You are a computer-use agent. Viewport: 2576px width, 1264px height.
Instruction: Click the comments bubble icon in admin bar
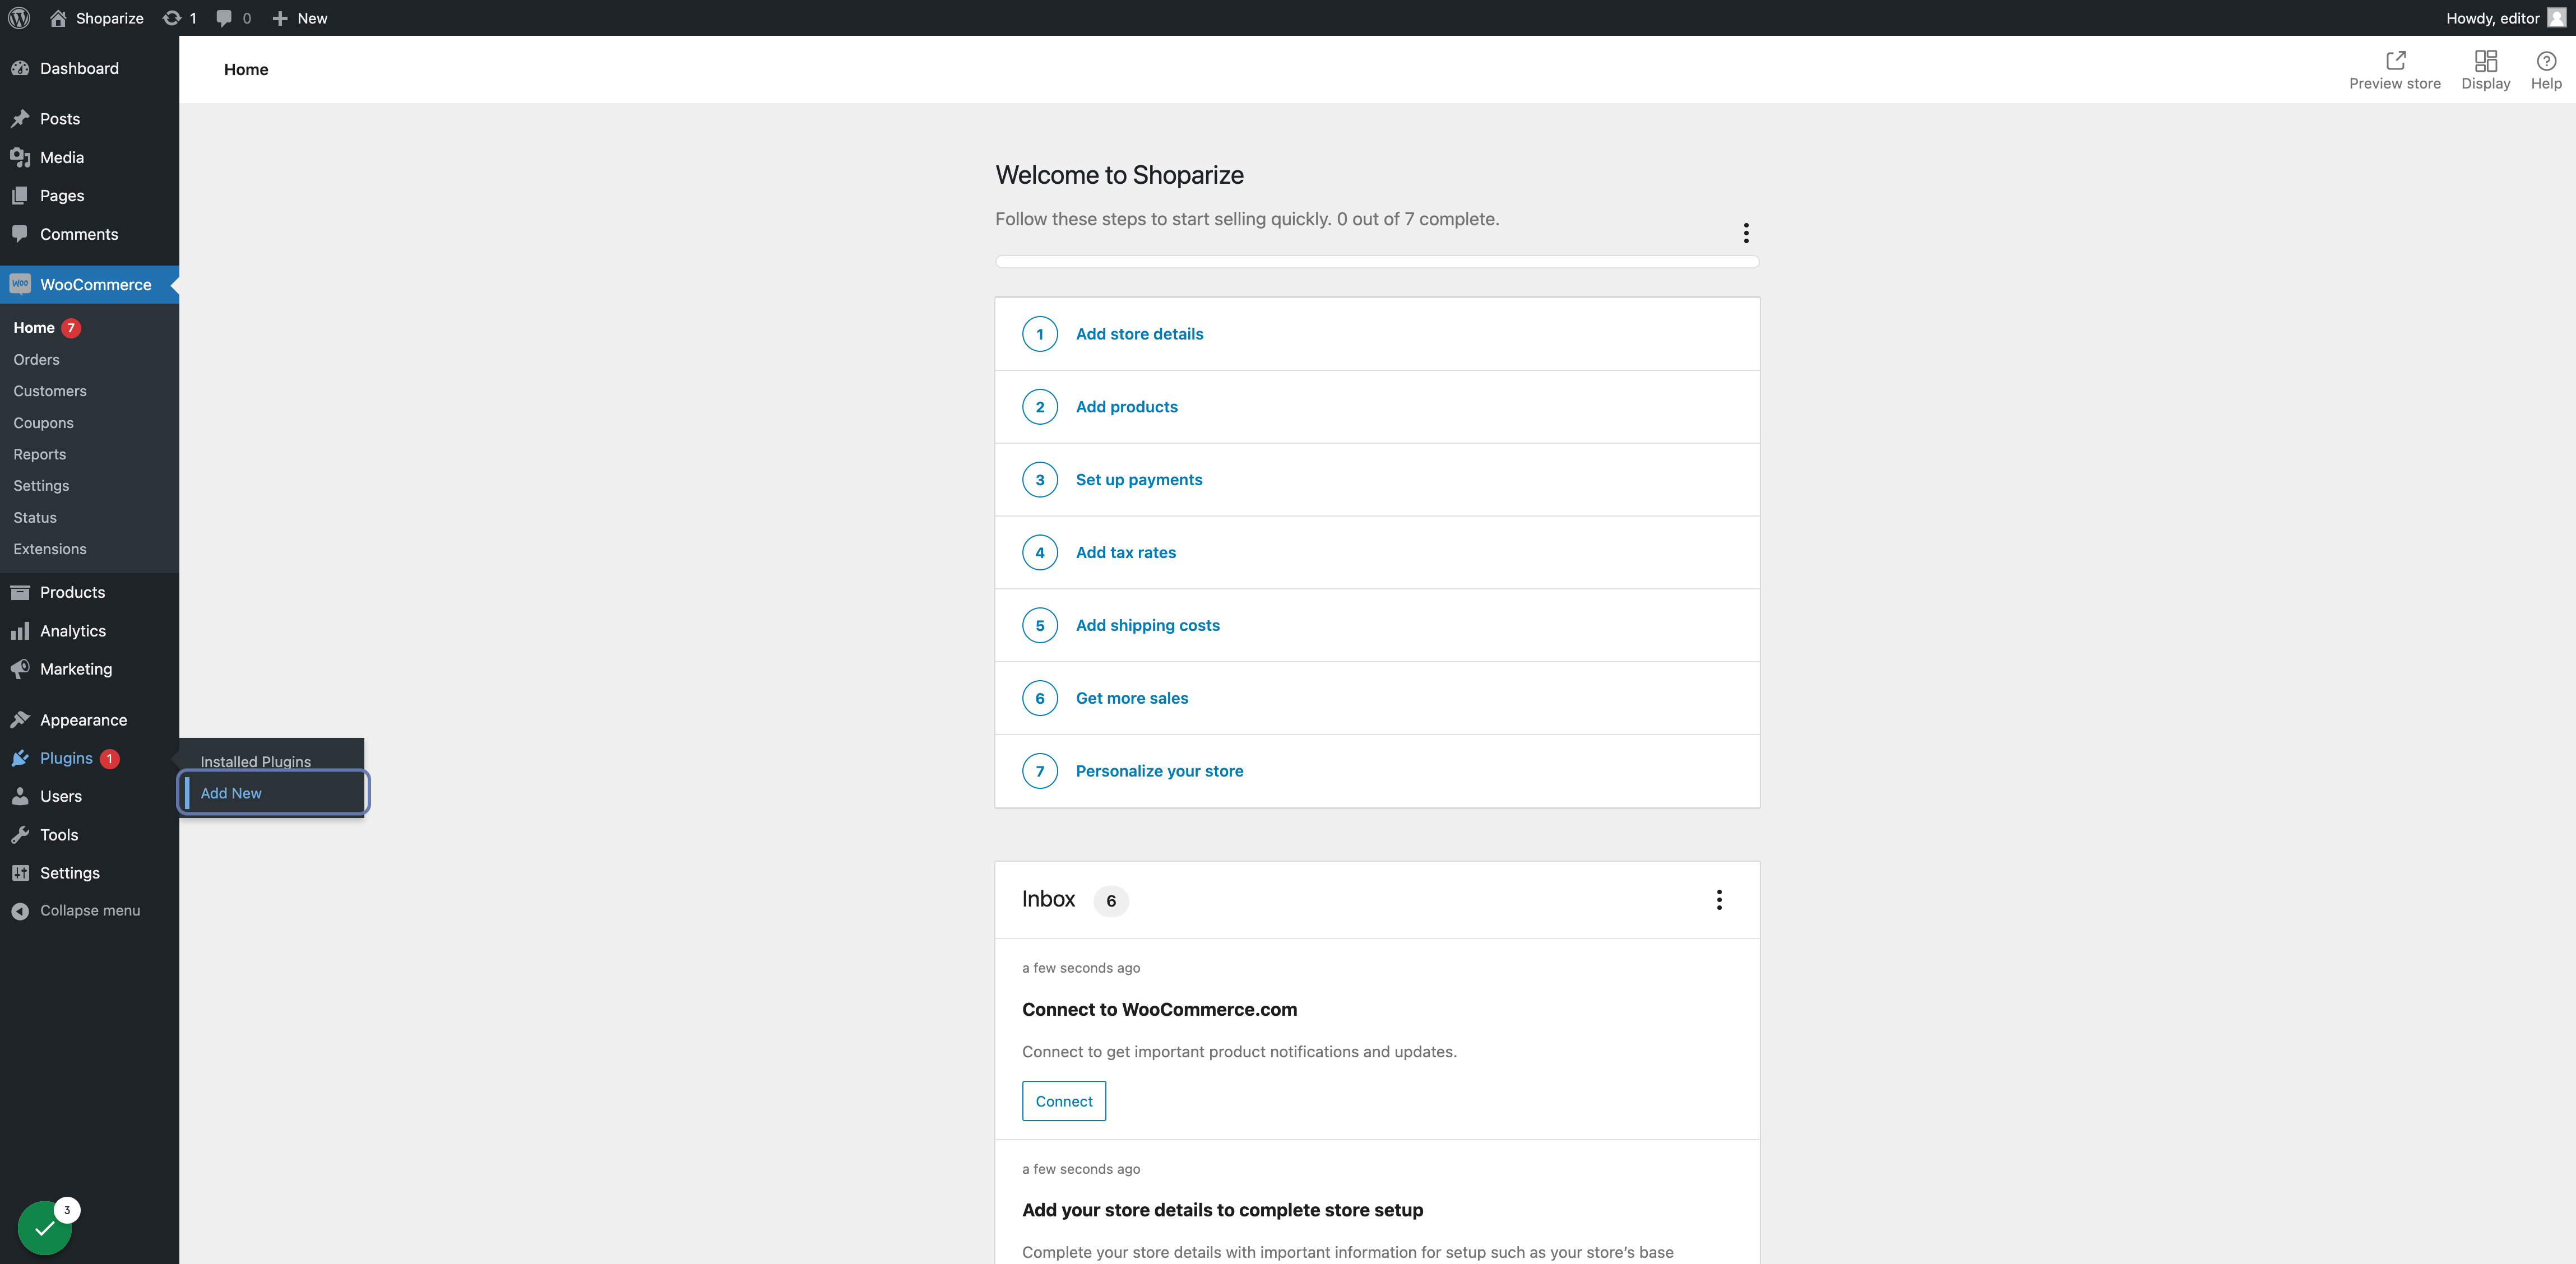(x=224, y=18)
